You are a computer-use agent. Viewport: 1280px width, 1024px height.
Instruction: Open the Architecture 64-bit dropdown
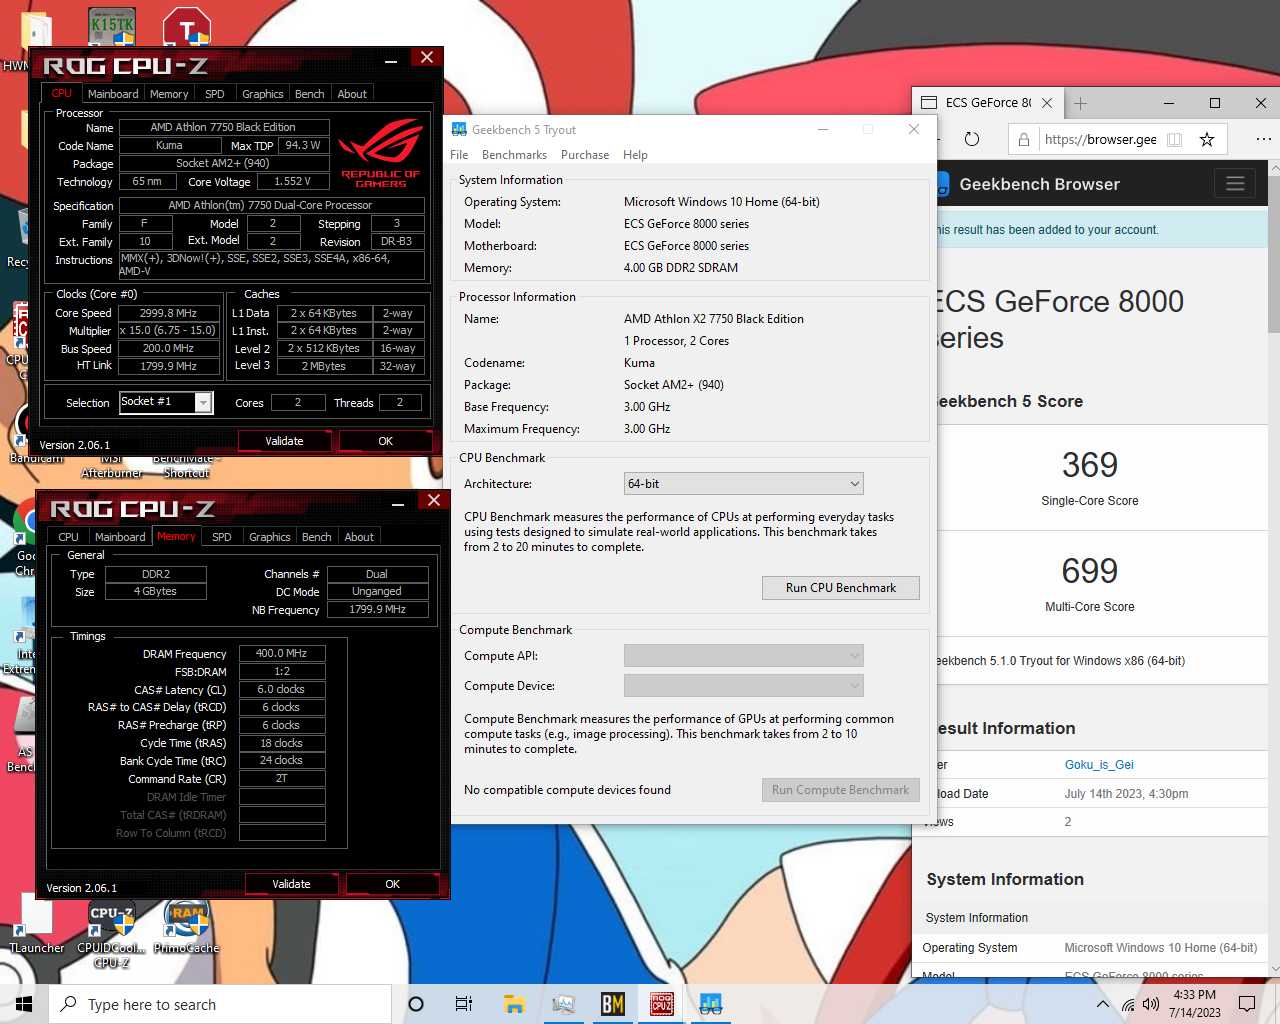[743, 484]
